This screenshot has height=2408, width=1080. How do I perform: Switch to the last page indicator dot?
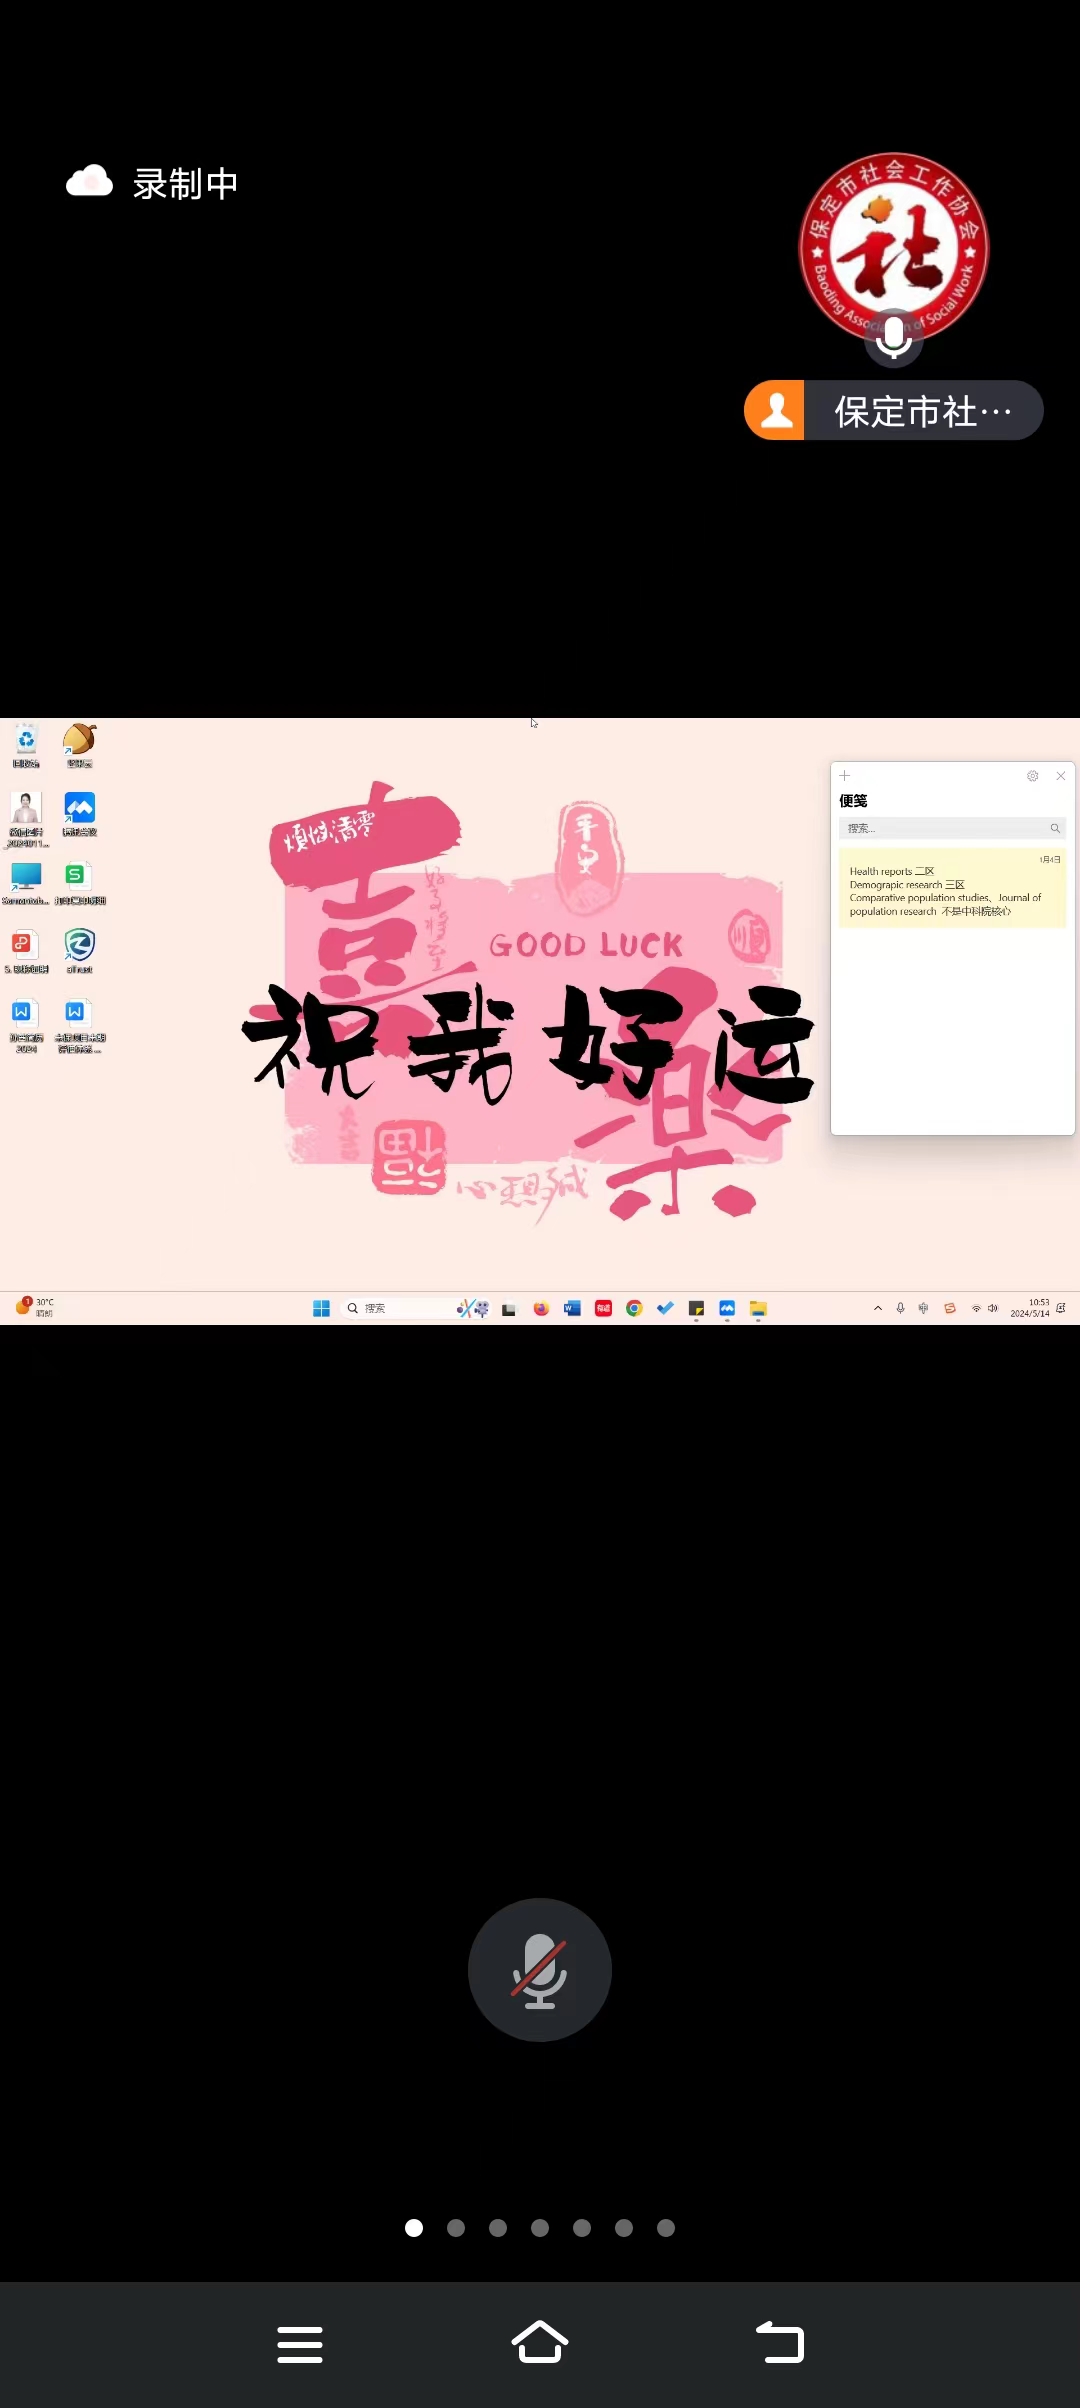coord(666,2227)
